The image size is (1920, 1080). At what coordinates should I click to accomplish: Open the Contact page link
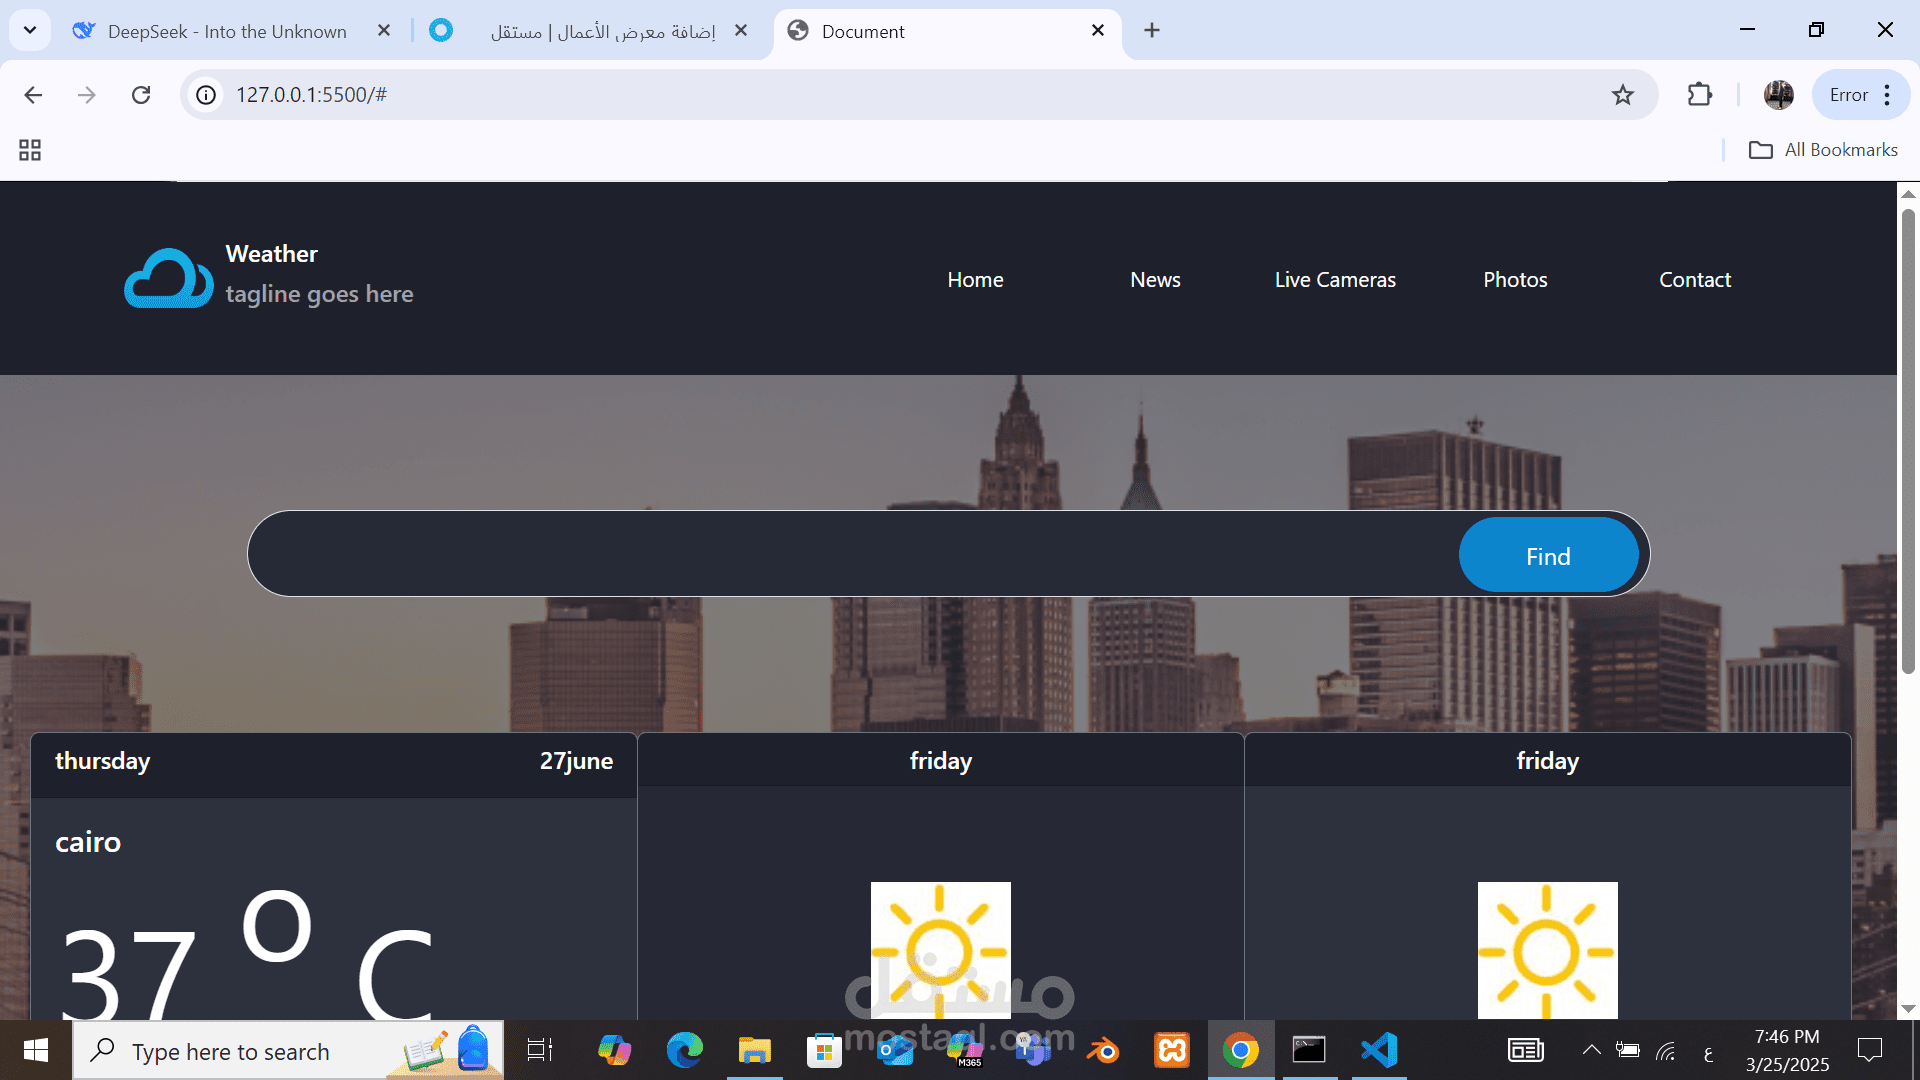pos(1695,280)
